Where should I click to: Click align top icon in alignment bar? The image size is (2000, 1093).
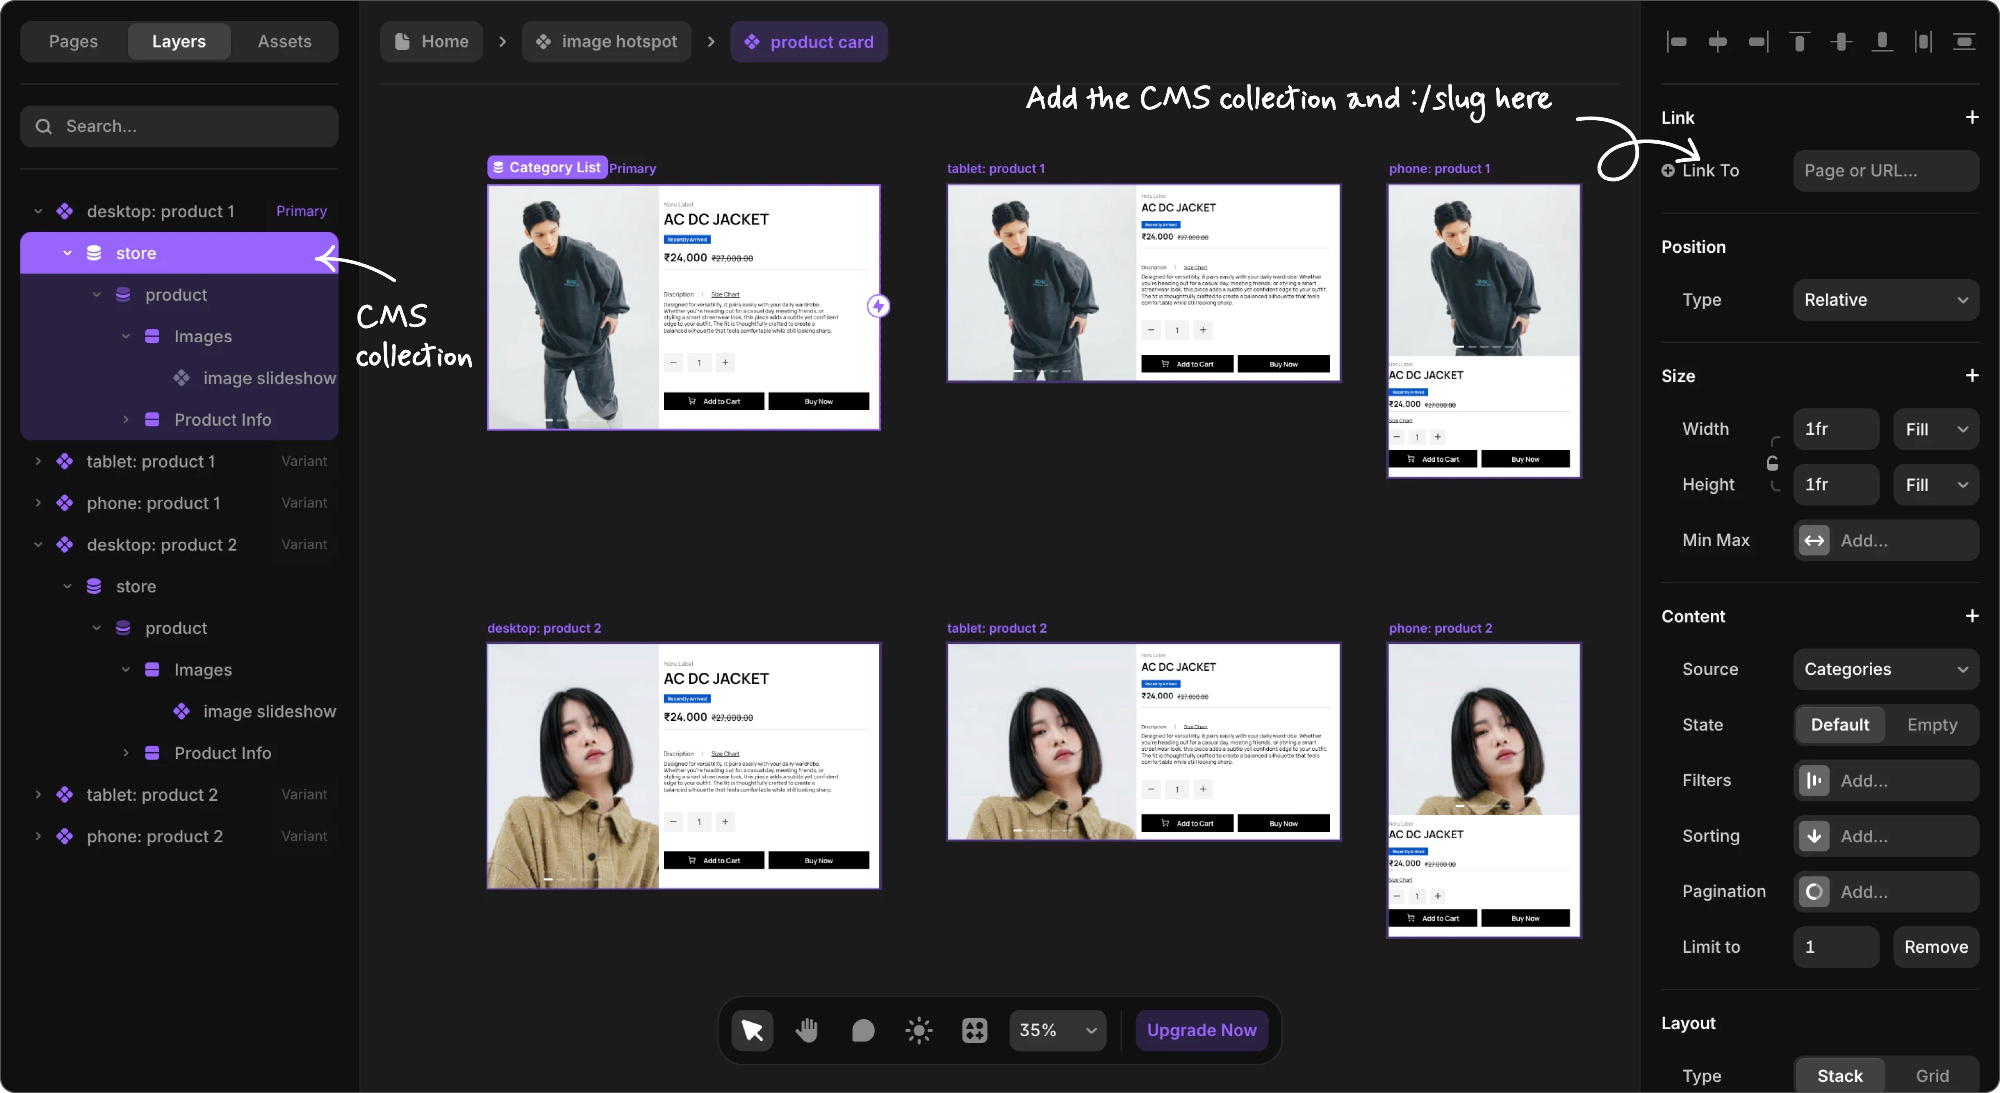coord(1799,42)
